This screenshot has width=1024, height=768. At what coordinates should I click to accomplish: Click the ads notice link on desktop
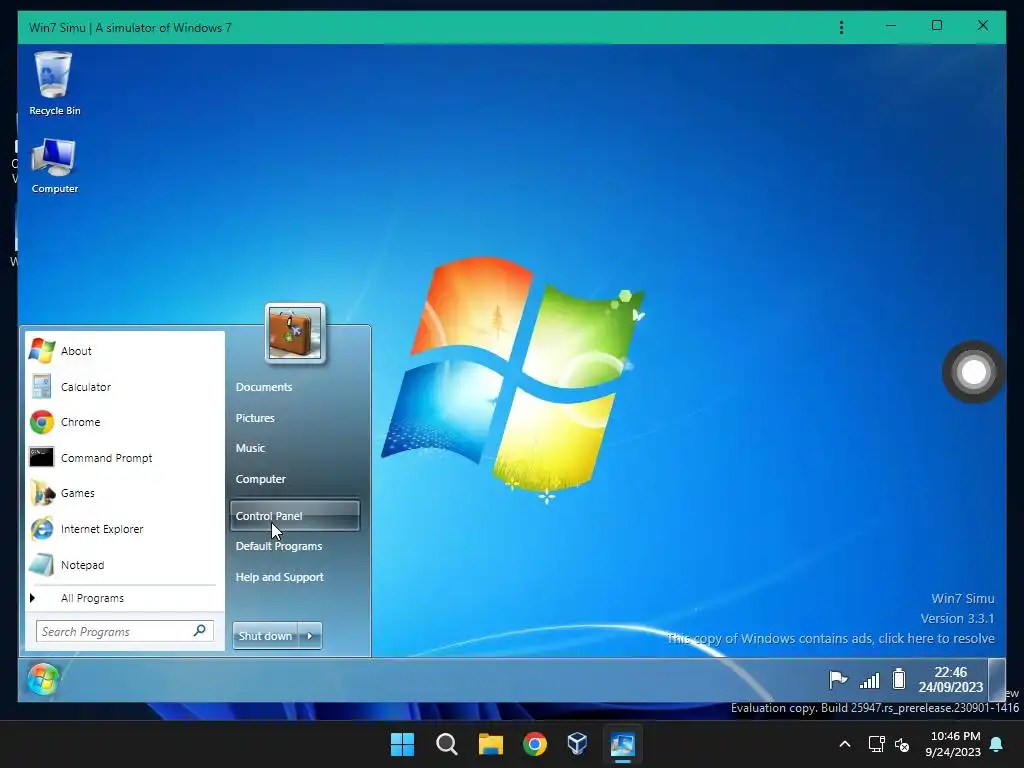[x=831, y=638]
